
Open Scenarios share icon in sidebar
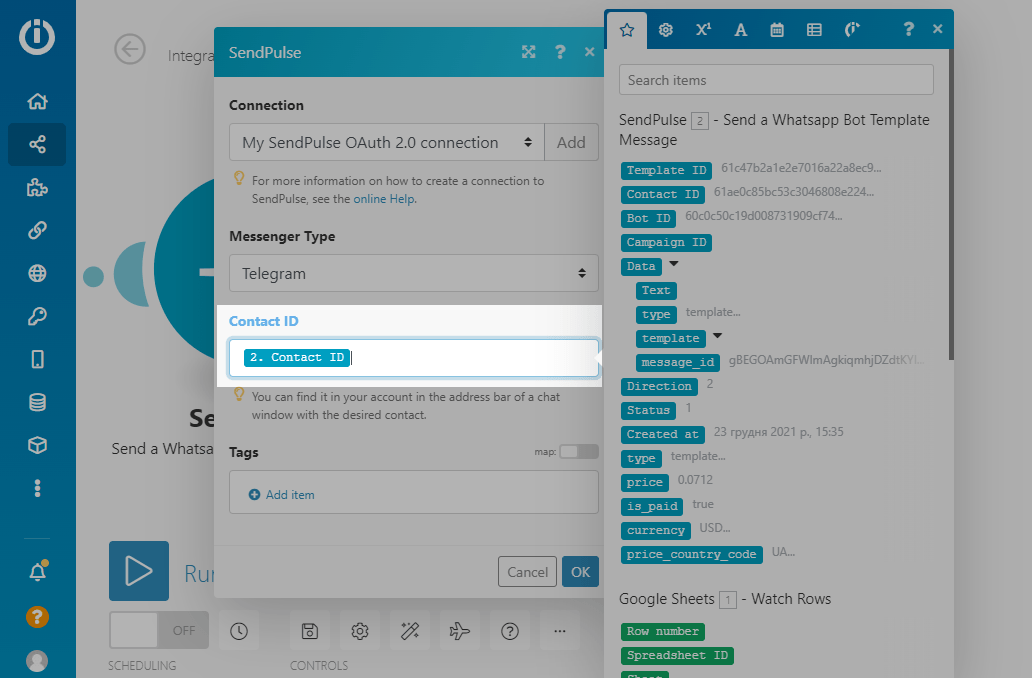[x=38, y=144]
